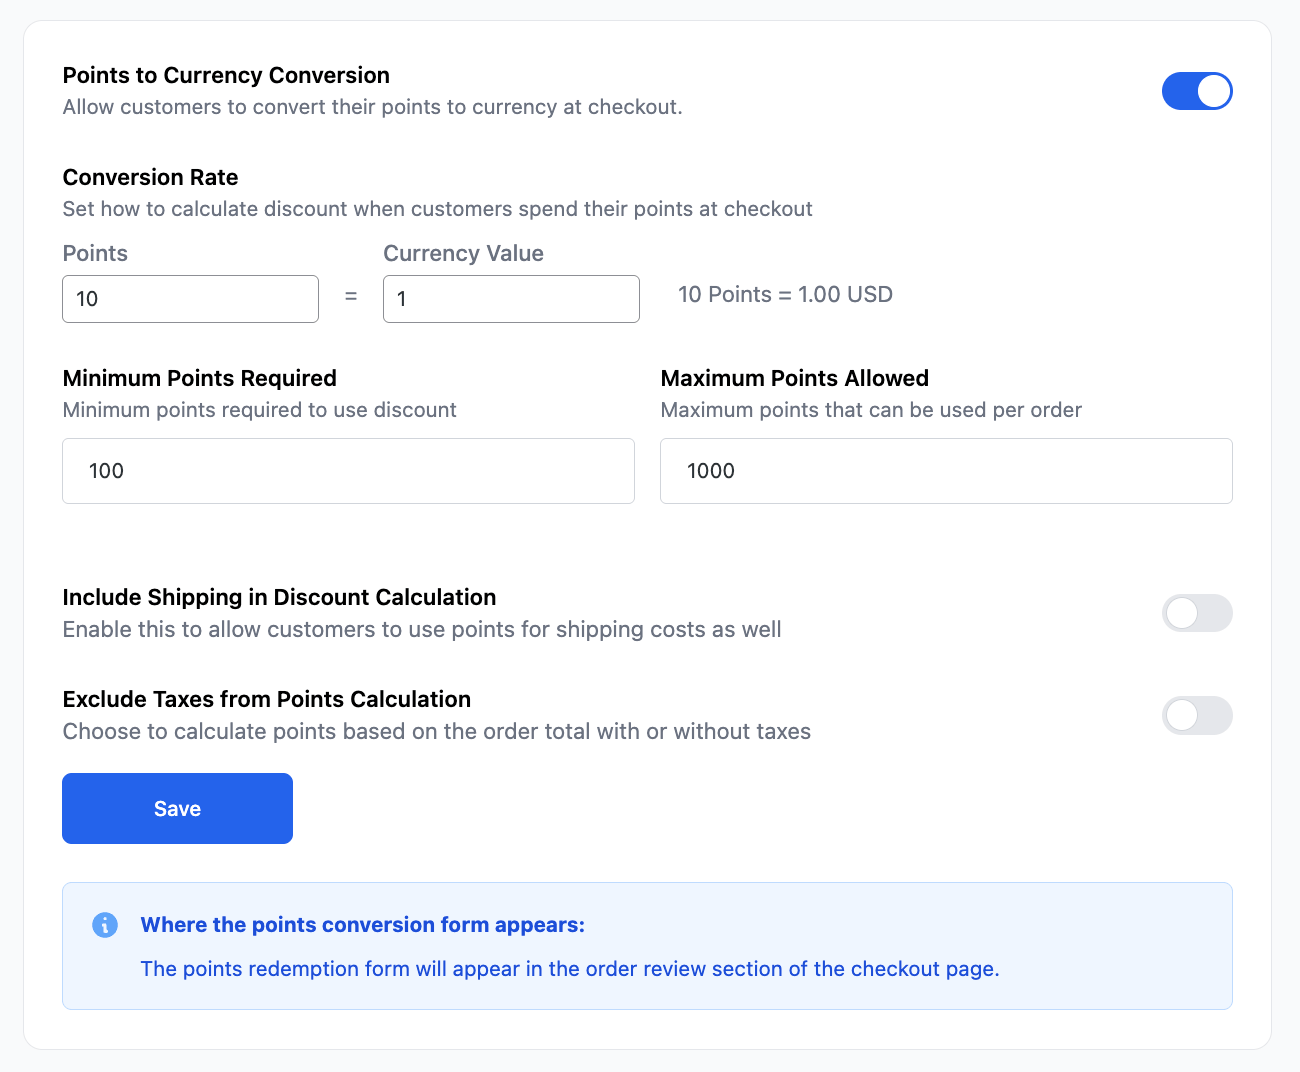Enable Include Shipping in Discount Calculation
The width and height of the screenshot is (1300, 1072).
pos(1197,613)
